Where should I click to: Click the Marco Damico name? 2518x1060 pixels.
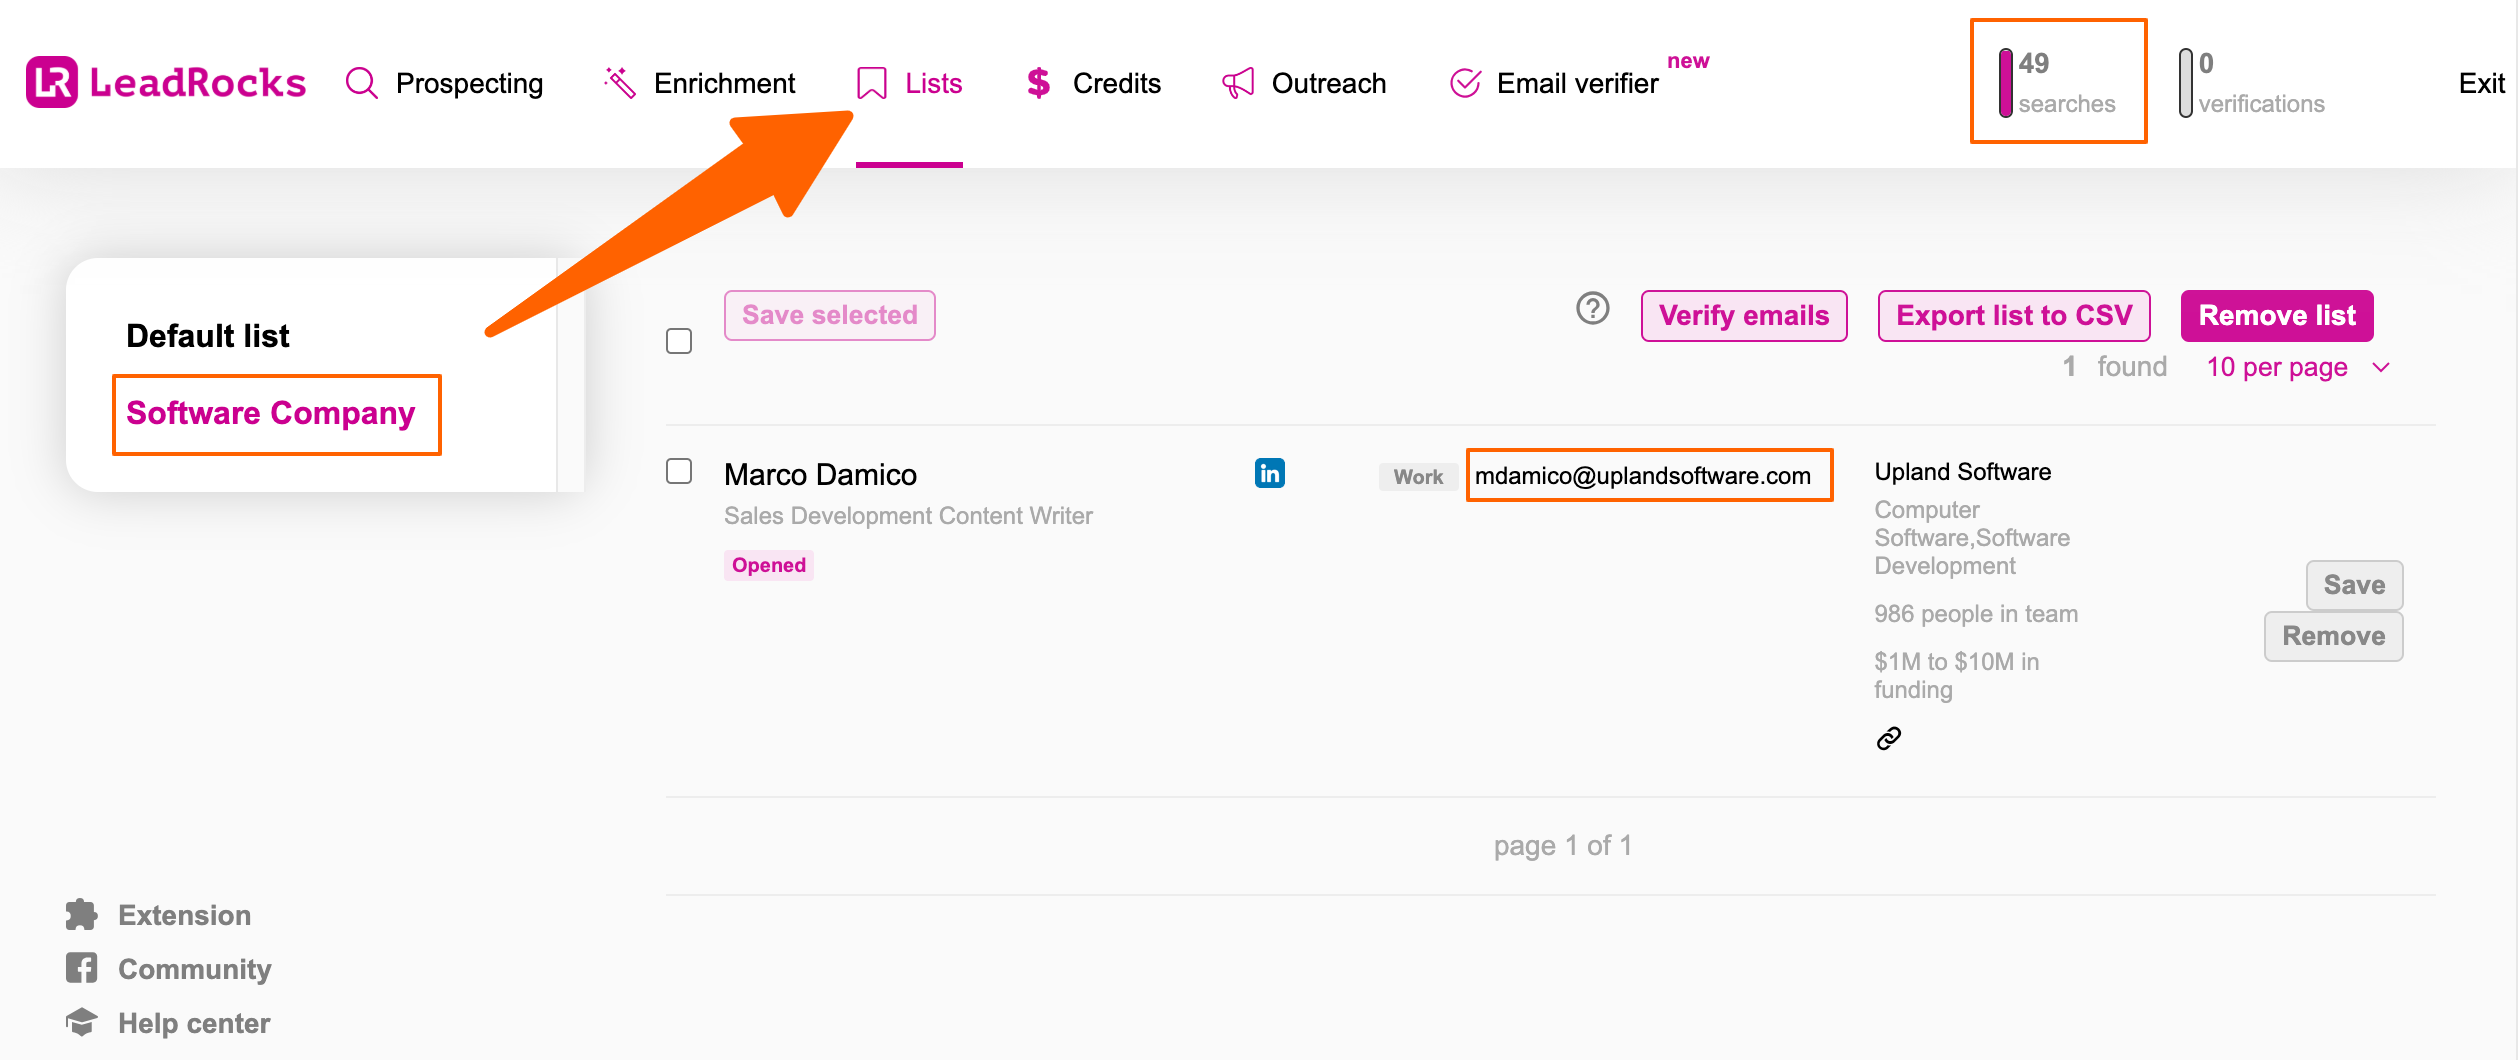(x=820, y=474)
